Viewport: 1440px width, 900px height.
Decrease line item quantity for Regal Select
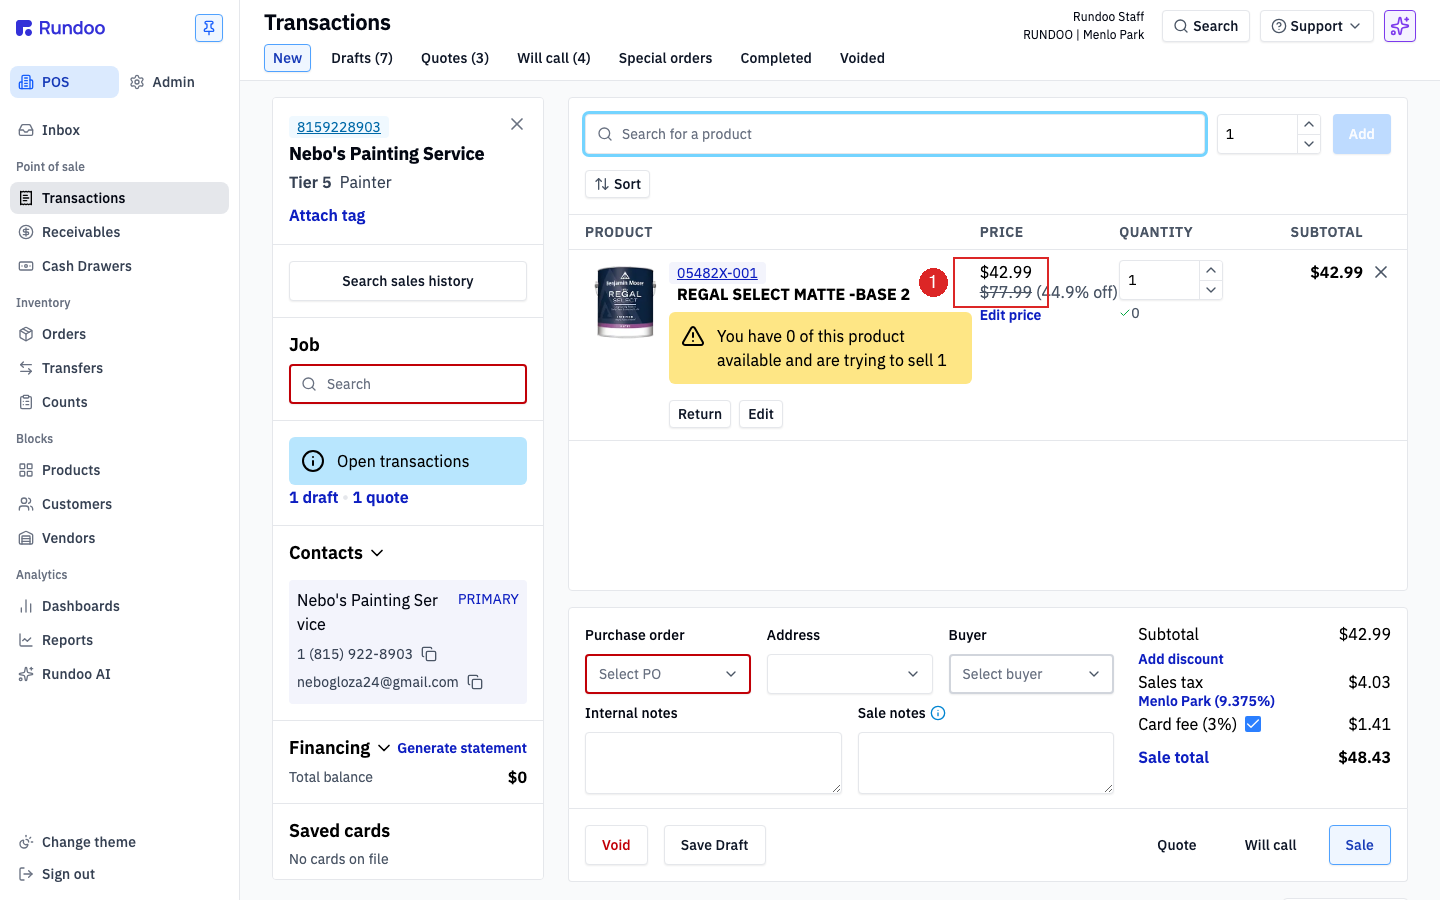click(1211, 290)
